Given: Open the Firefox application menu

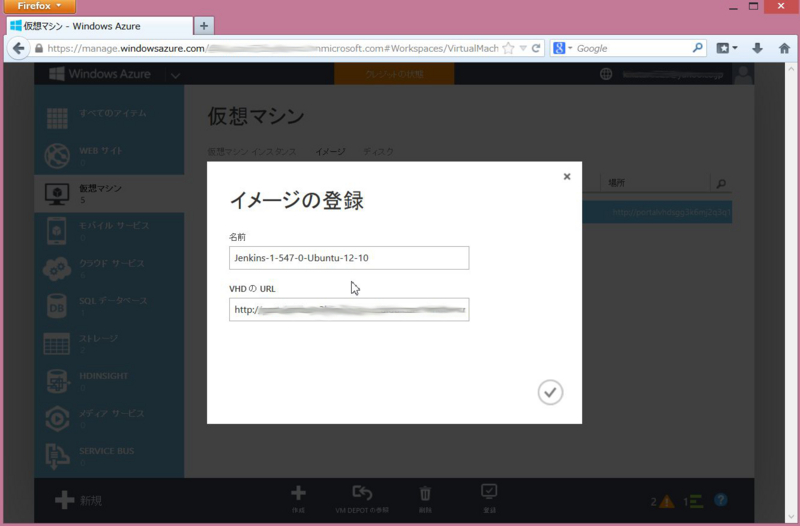Looking at the screenshot, I should pyautogui.click(x=40, y=6).
